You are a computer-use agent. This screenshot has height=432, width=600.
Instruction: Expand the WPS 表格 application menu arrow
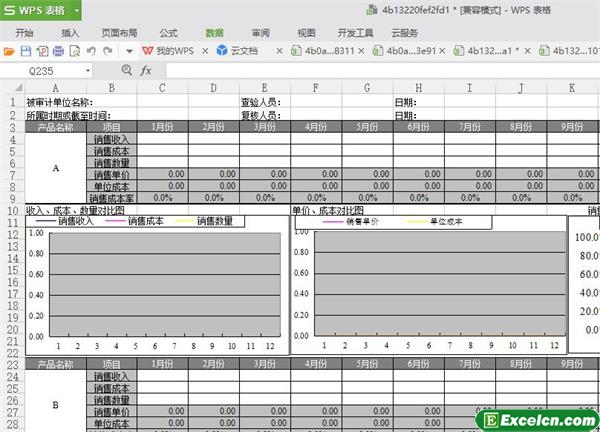(75, 11)
